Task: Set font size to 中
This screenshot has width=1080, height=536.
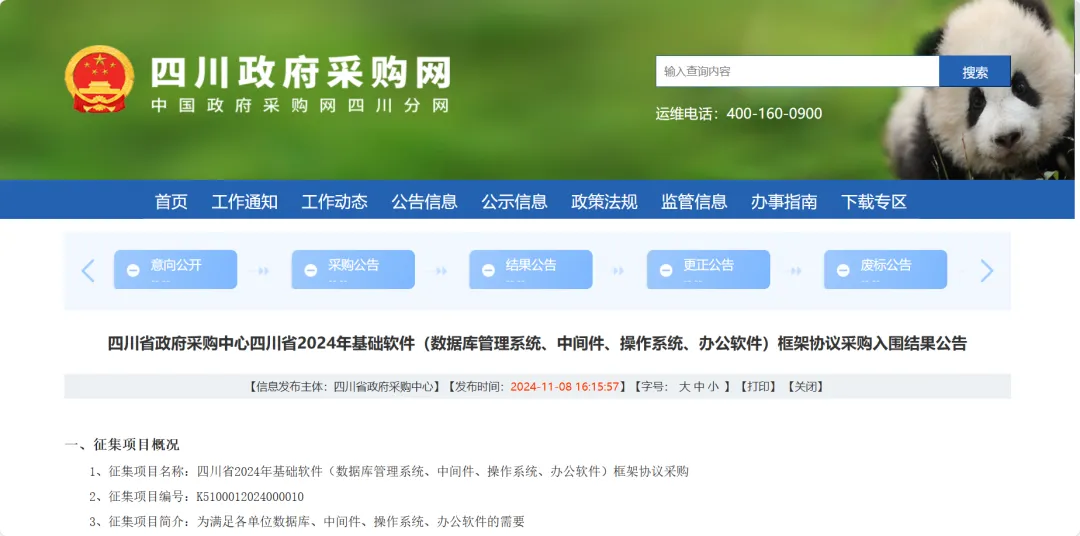Action: pos(698,386)
